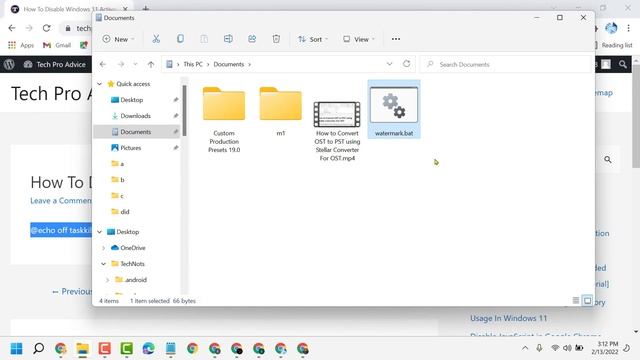640x360 pixels.
Task: Go up one folder level
Action: coord(151,64)
